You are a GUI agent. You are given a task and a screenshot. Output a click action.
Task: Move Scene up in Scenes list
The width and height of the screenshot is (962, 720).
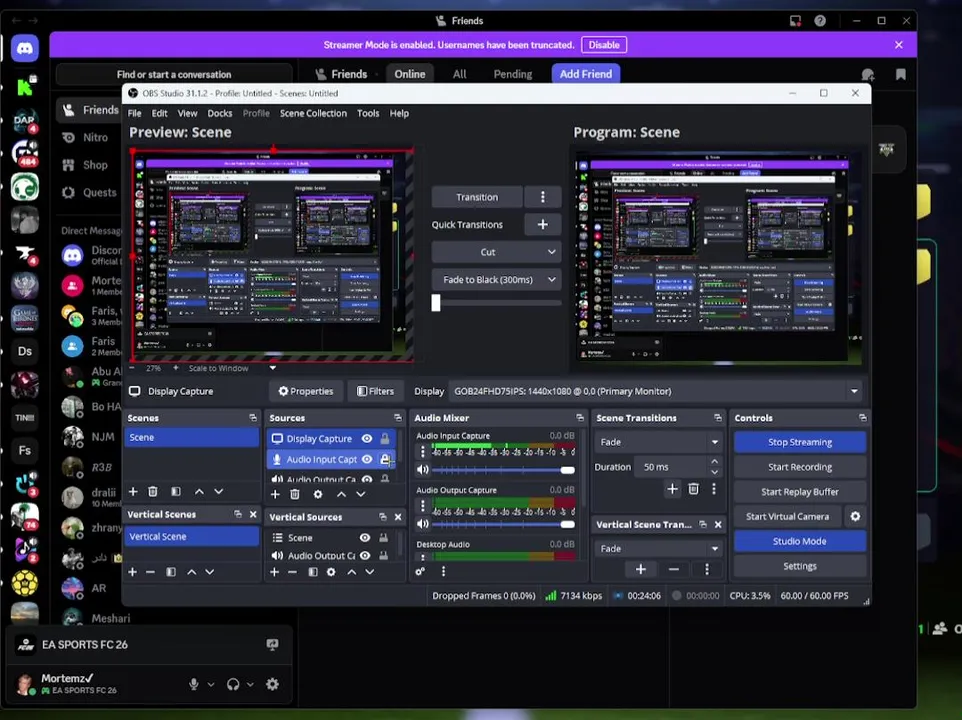click(x=199, y=492)
